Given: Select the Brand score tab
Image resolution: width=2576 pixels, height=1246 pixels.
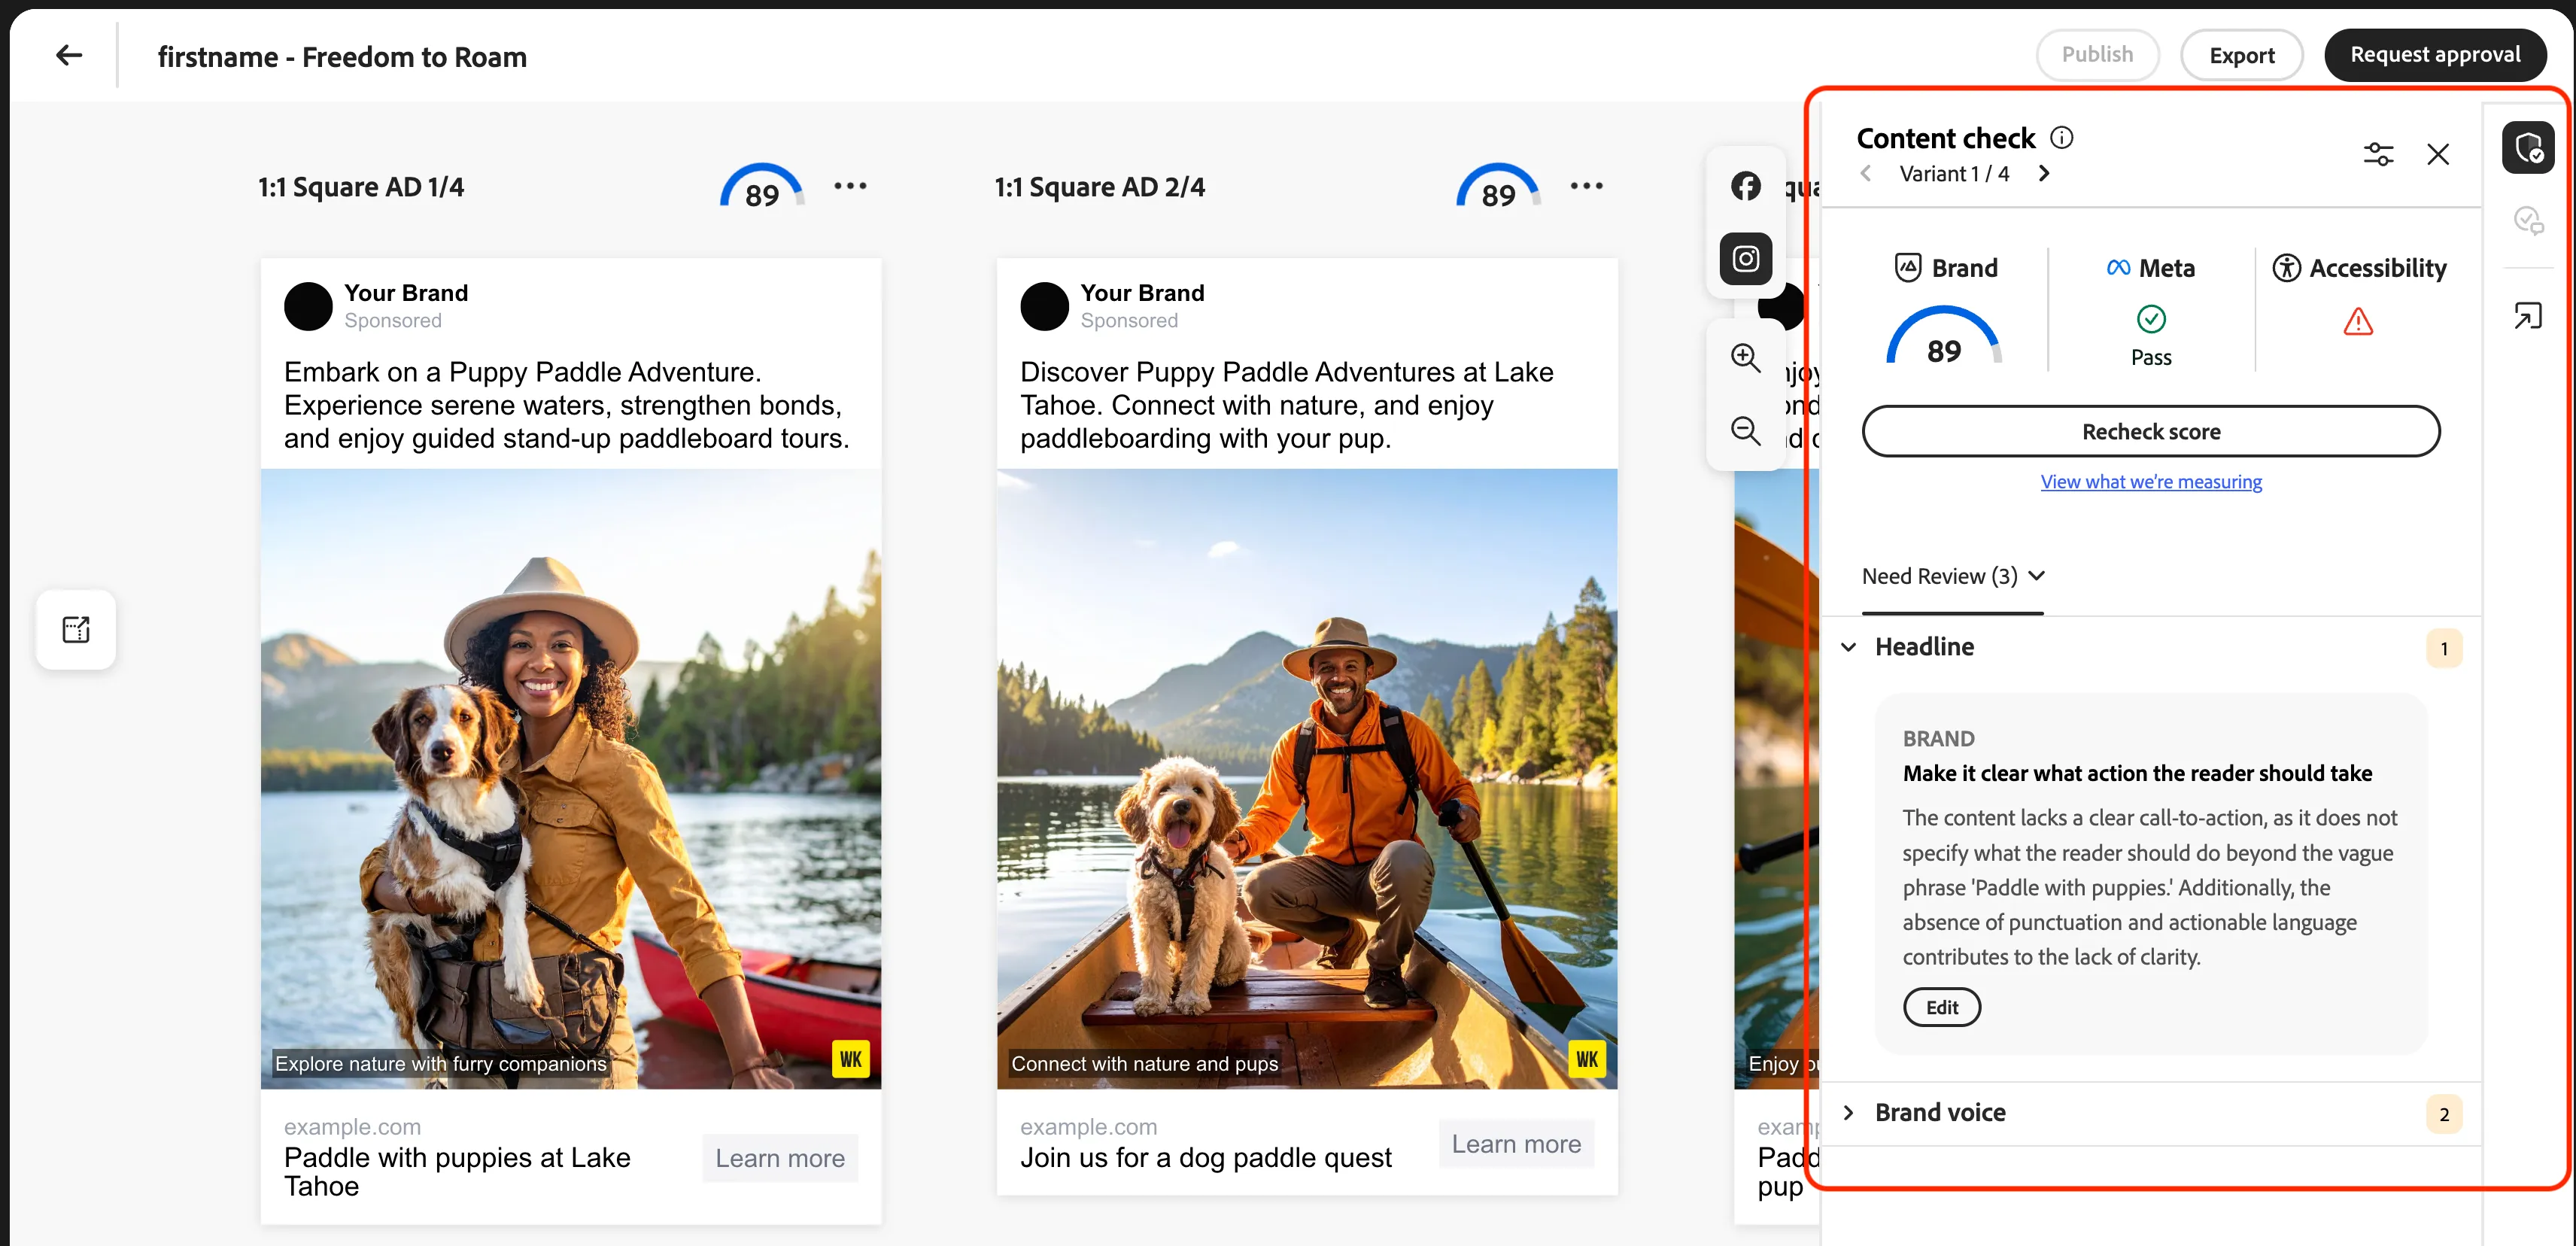Looking at the screenshot, I should point(1946,308).
